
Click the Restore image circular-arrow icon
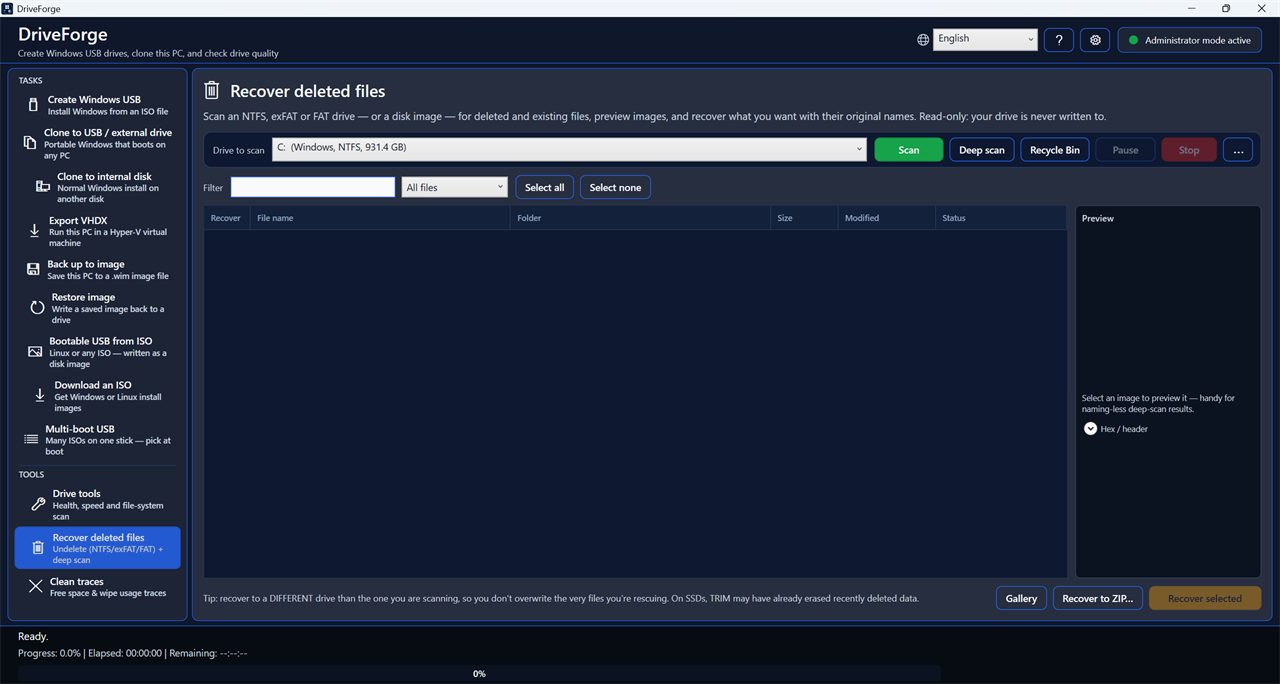click(38, 308)
